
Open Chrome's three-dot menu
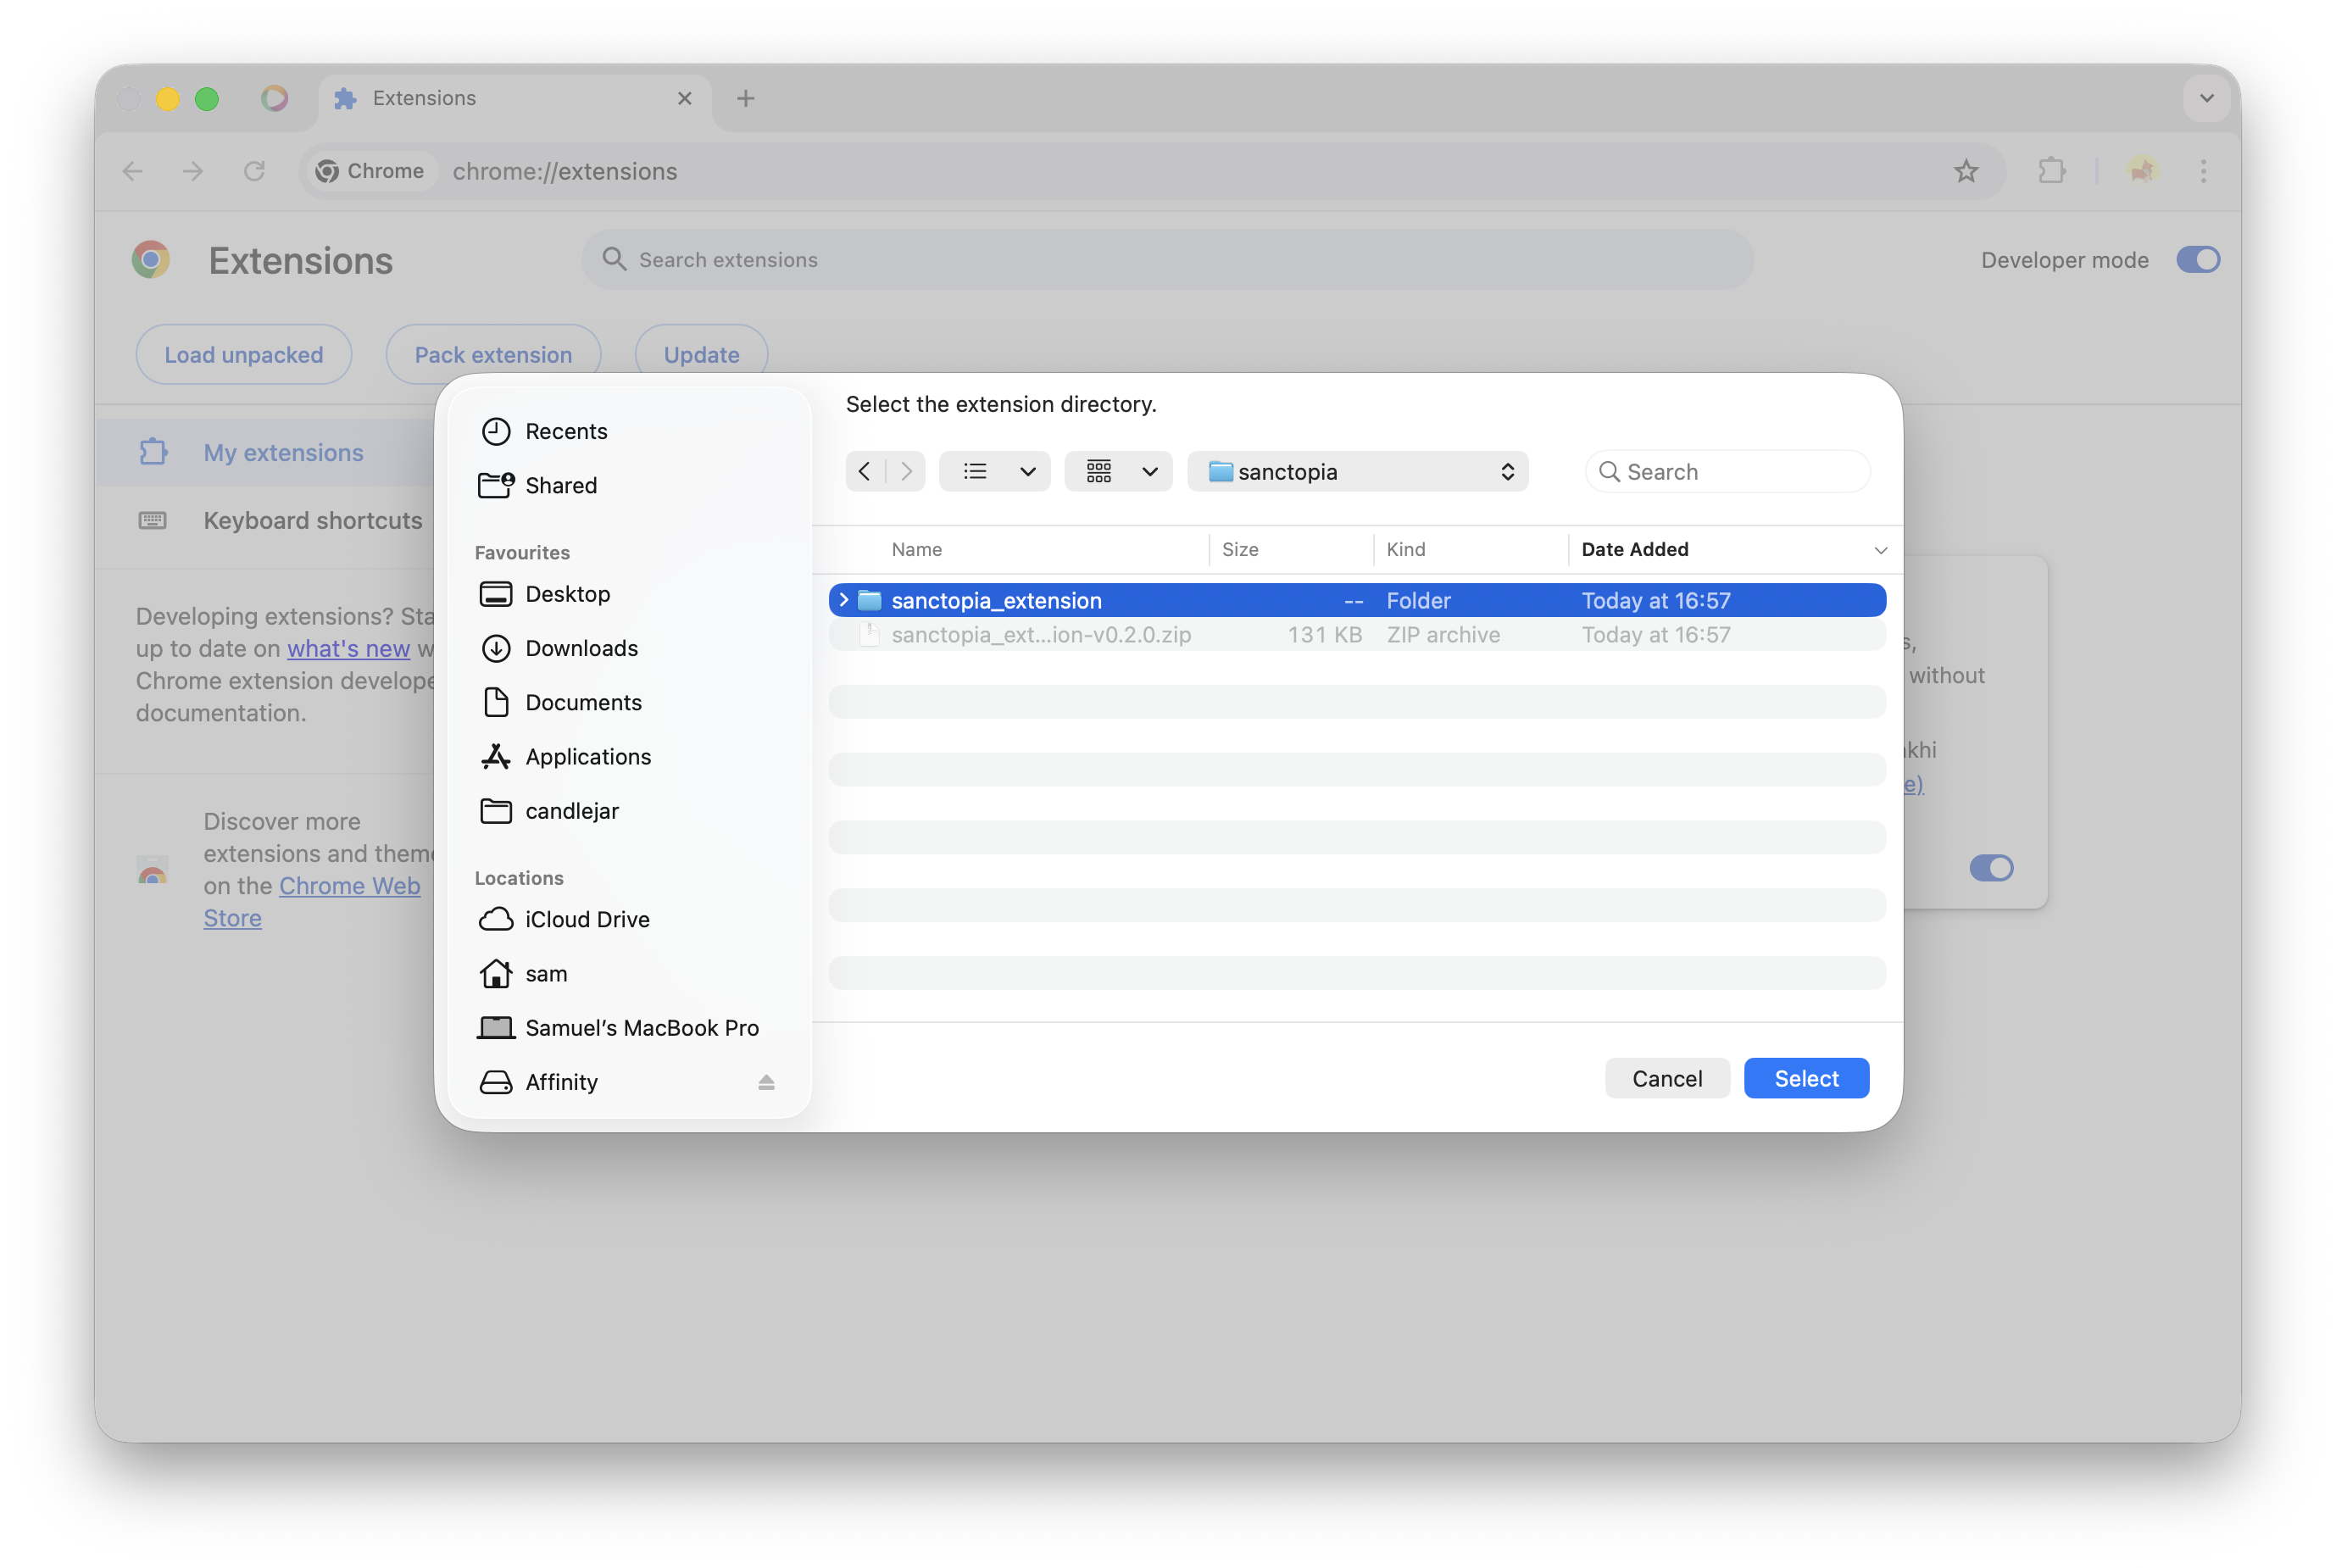tap(2204, 171)
